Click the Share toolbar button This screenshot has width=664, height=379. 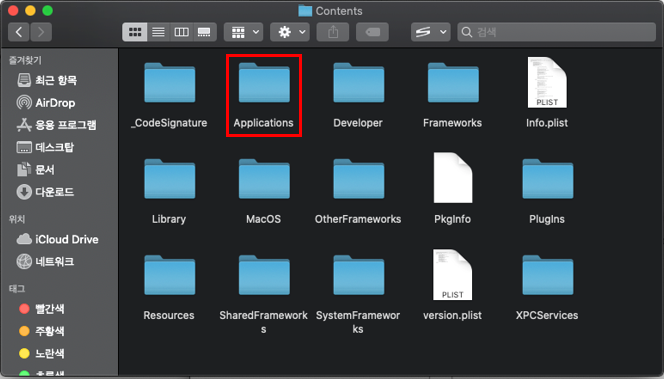(333, 32)
